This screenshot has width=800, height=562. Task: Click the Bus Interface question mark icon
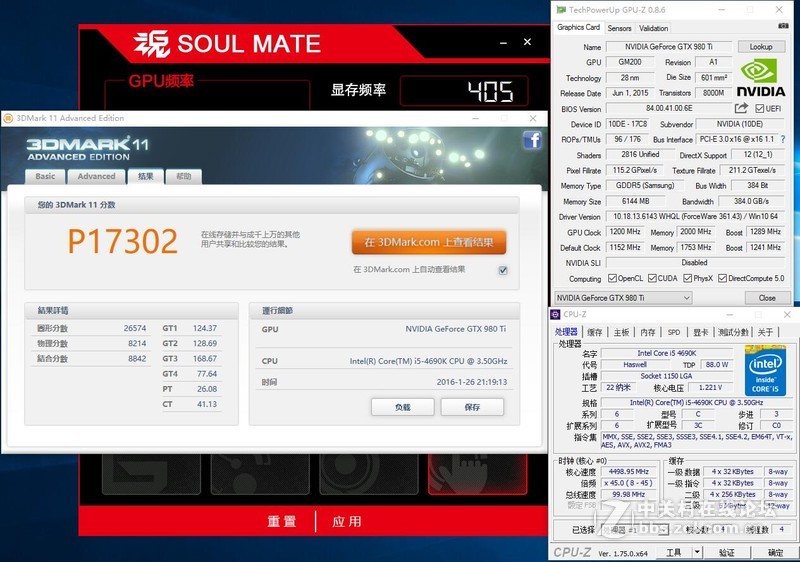783,139
